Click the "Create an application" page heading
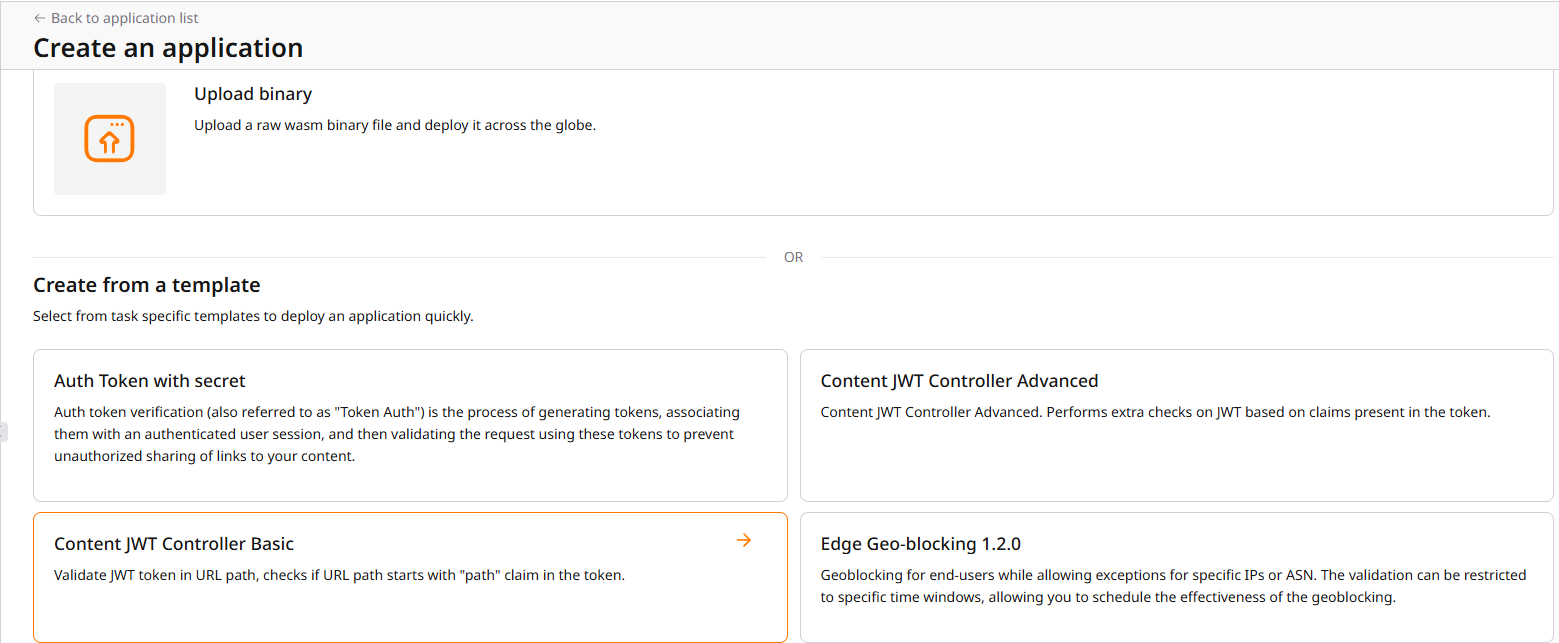The height and width of the screenshot is (643, 1559). click(x=168, y=48)
